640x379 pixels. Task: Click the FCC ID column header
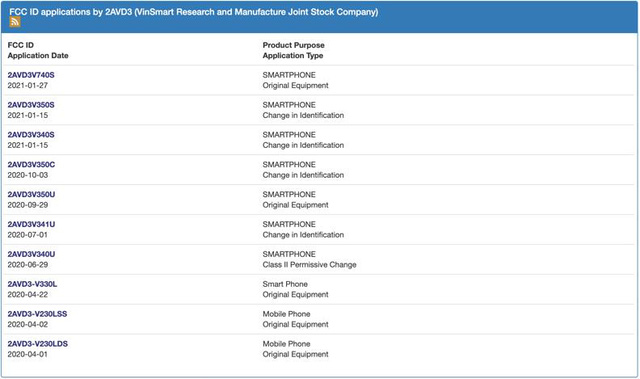21,45
